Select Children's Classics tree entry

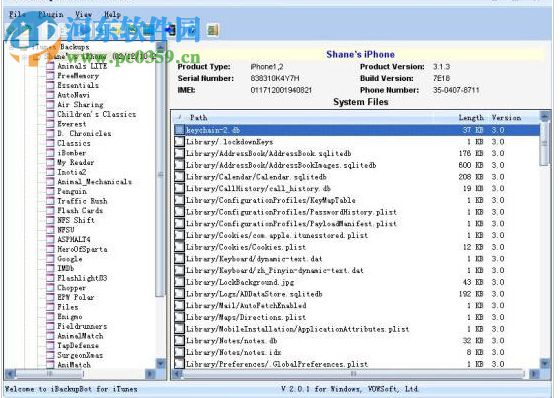coord(96,114)
